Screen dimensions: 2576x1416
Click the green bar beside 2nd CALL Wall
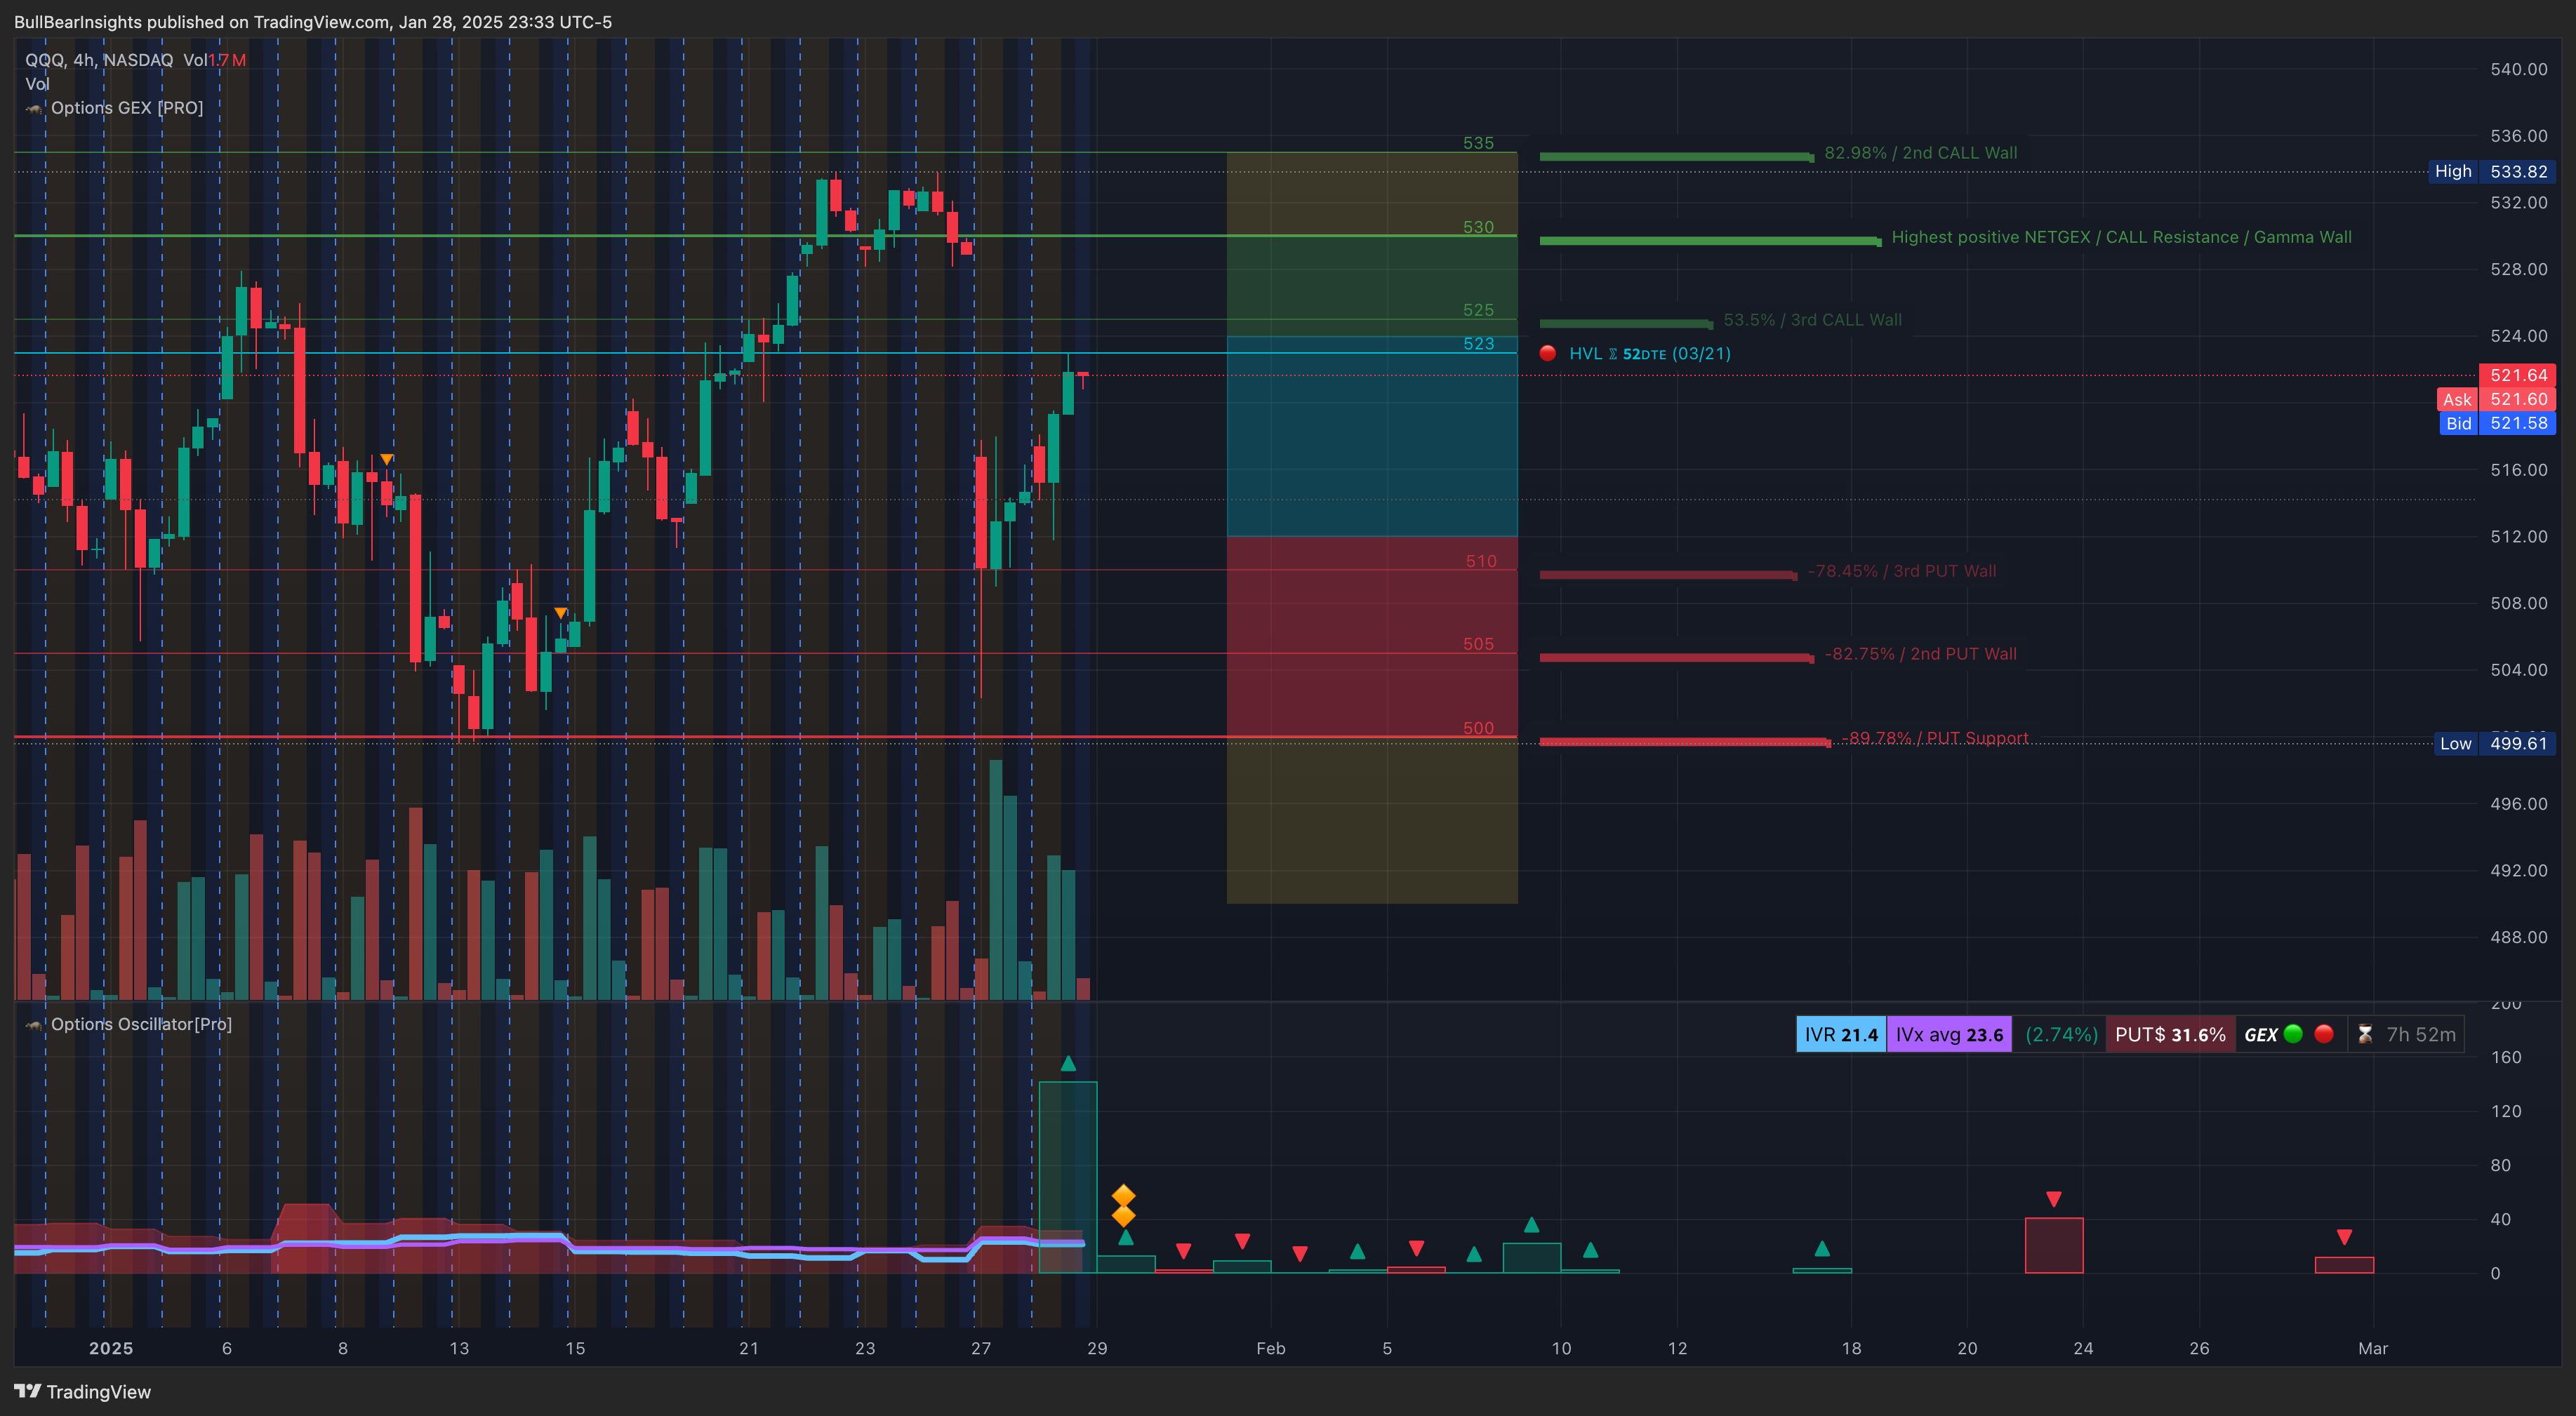tap(1676, 157)
